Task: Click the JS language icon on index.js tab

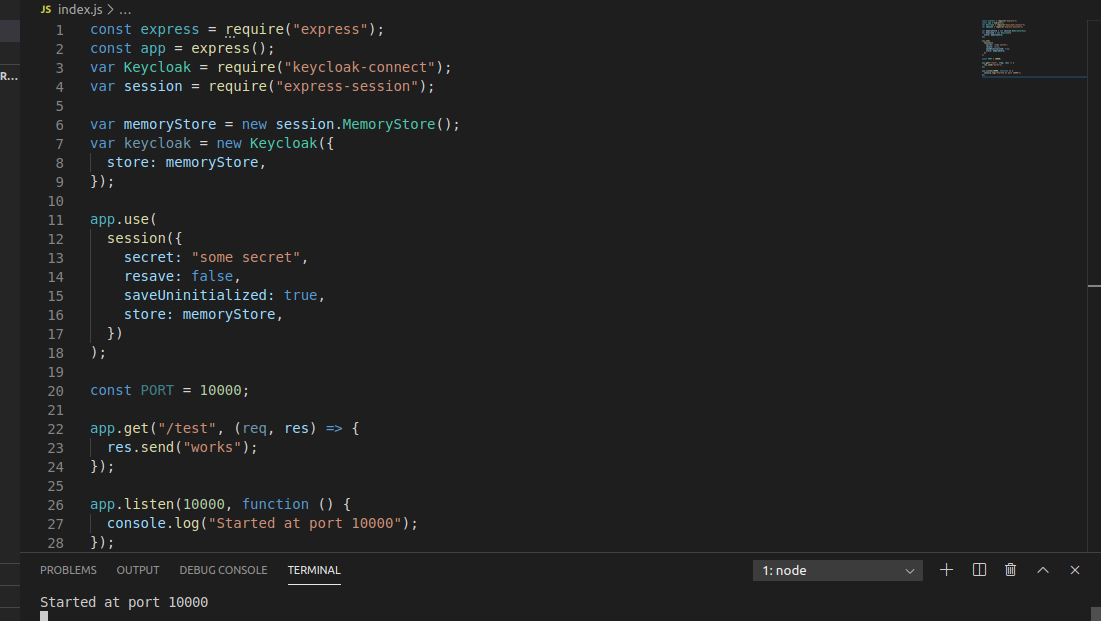Action: tap(44, 9)
